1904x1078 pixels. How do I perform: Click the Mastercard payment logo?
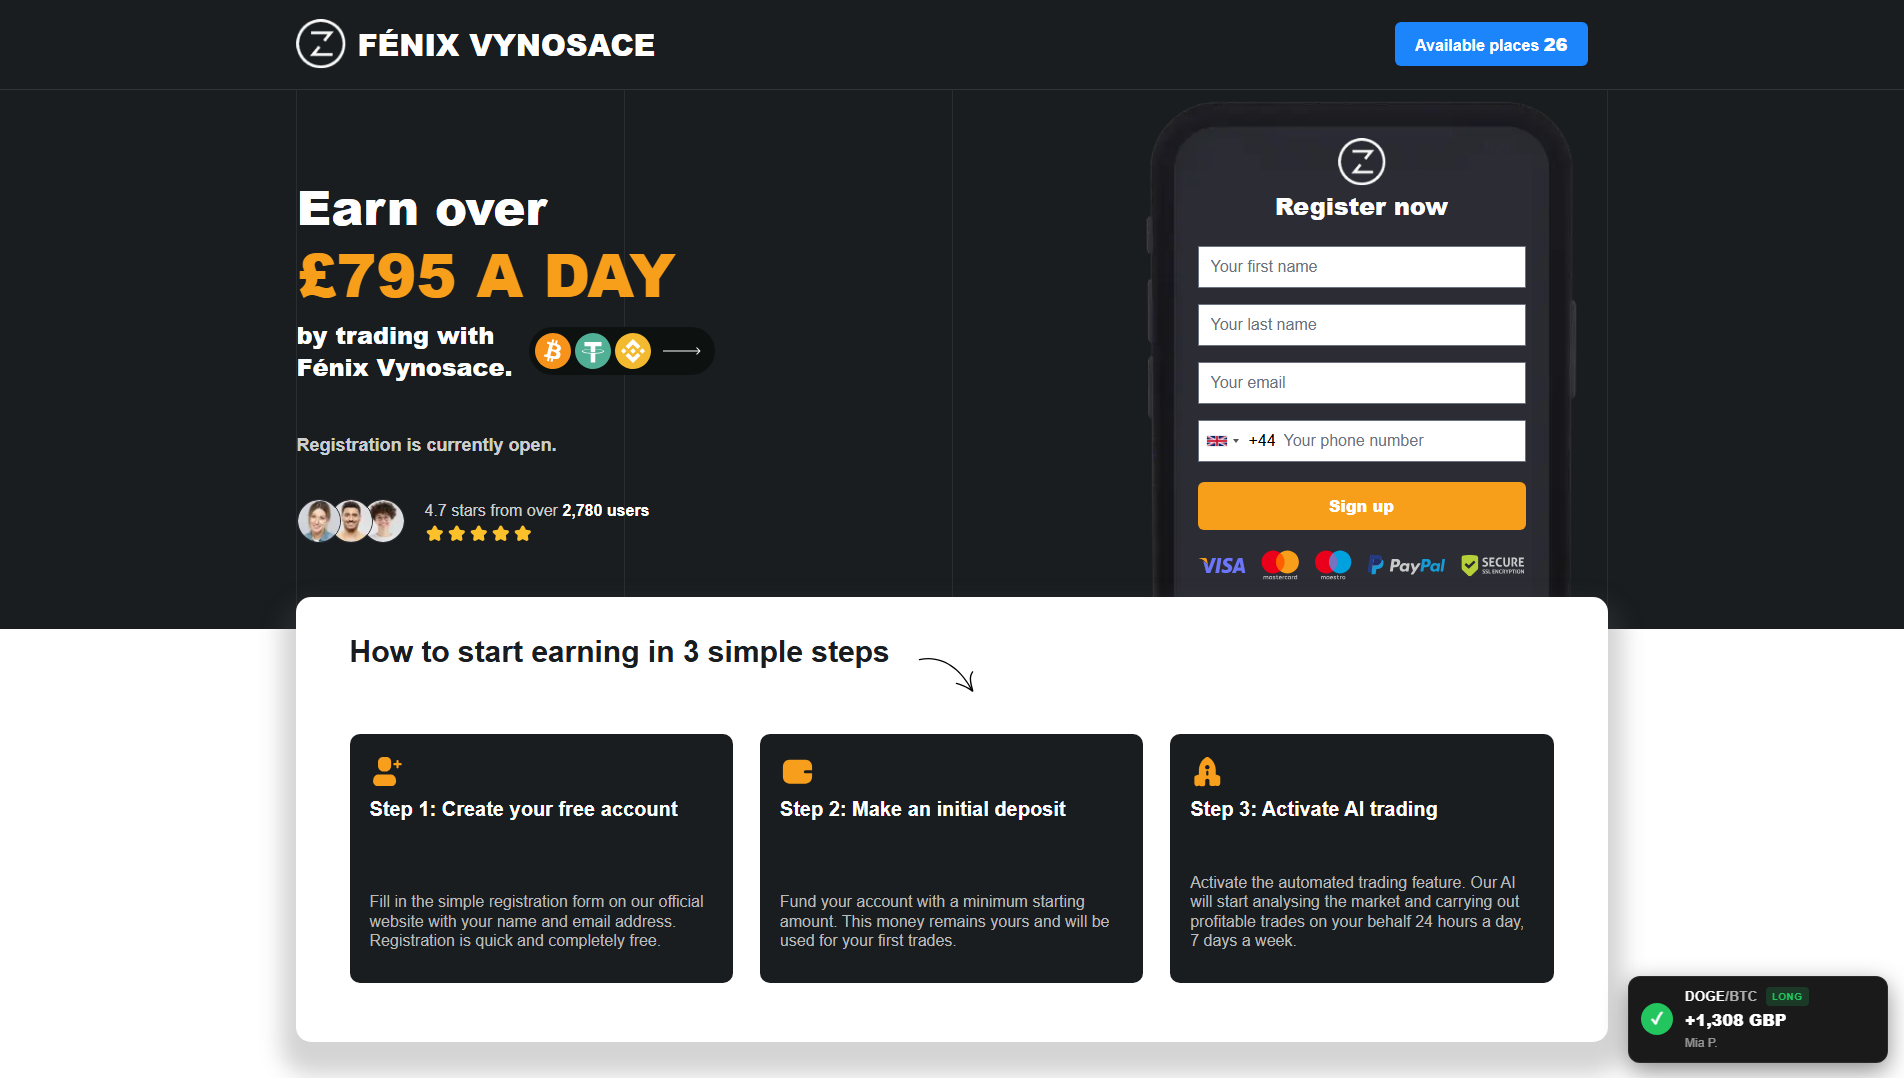pos(1280,565)
